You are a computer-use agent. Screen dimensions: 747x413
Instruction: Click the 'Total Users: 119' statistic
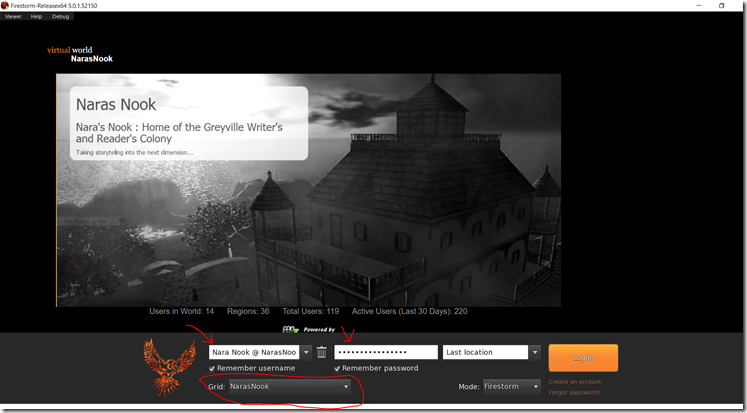pyautogui.click(x=311, y=311)
